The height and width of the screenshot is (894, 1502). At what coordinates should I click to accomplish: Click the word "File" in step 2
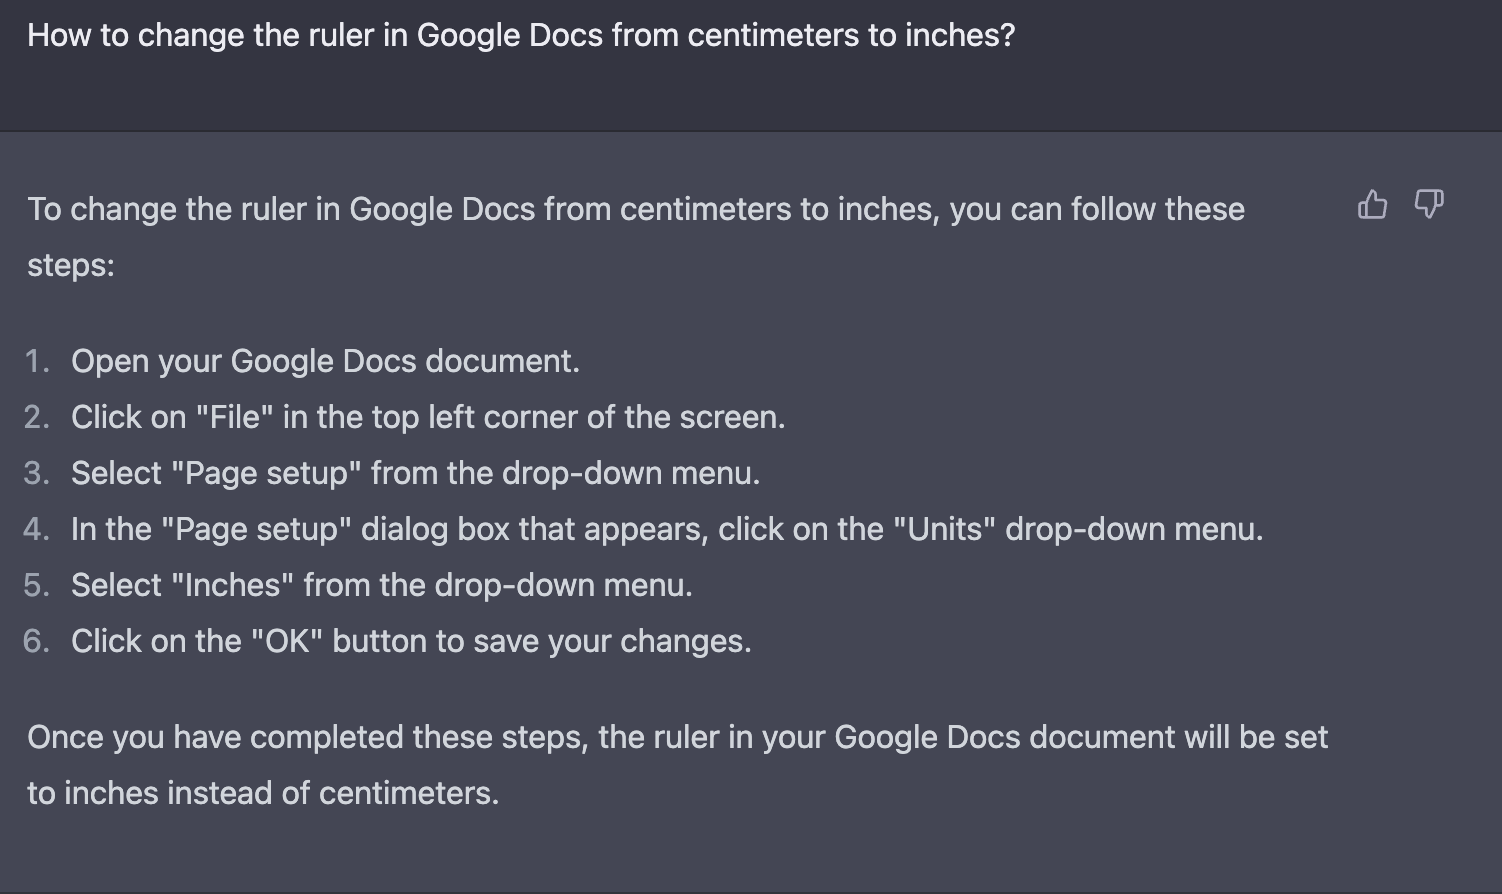coord(235,417)
